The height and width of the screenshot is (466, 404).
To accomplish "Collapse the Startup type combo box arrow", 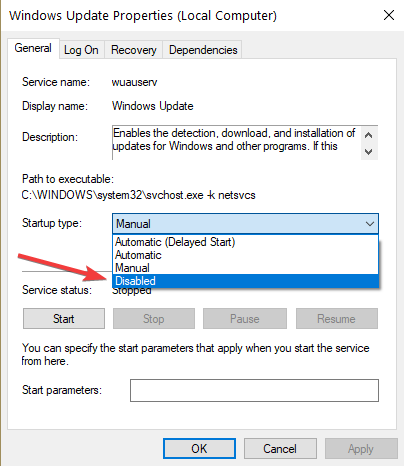I will pos(370,224).
